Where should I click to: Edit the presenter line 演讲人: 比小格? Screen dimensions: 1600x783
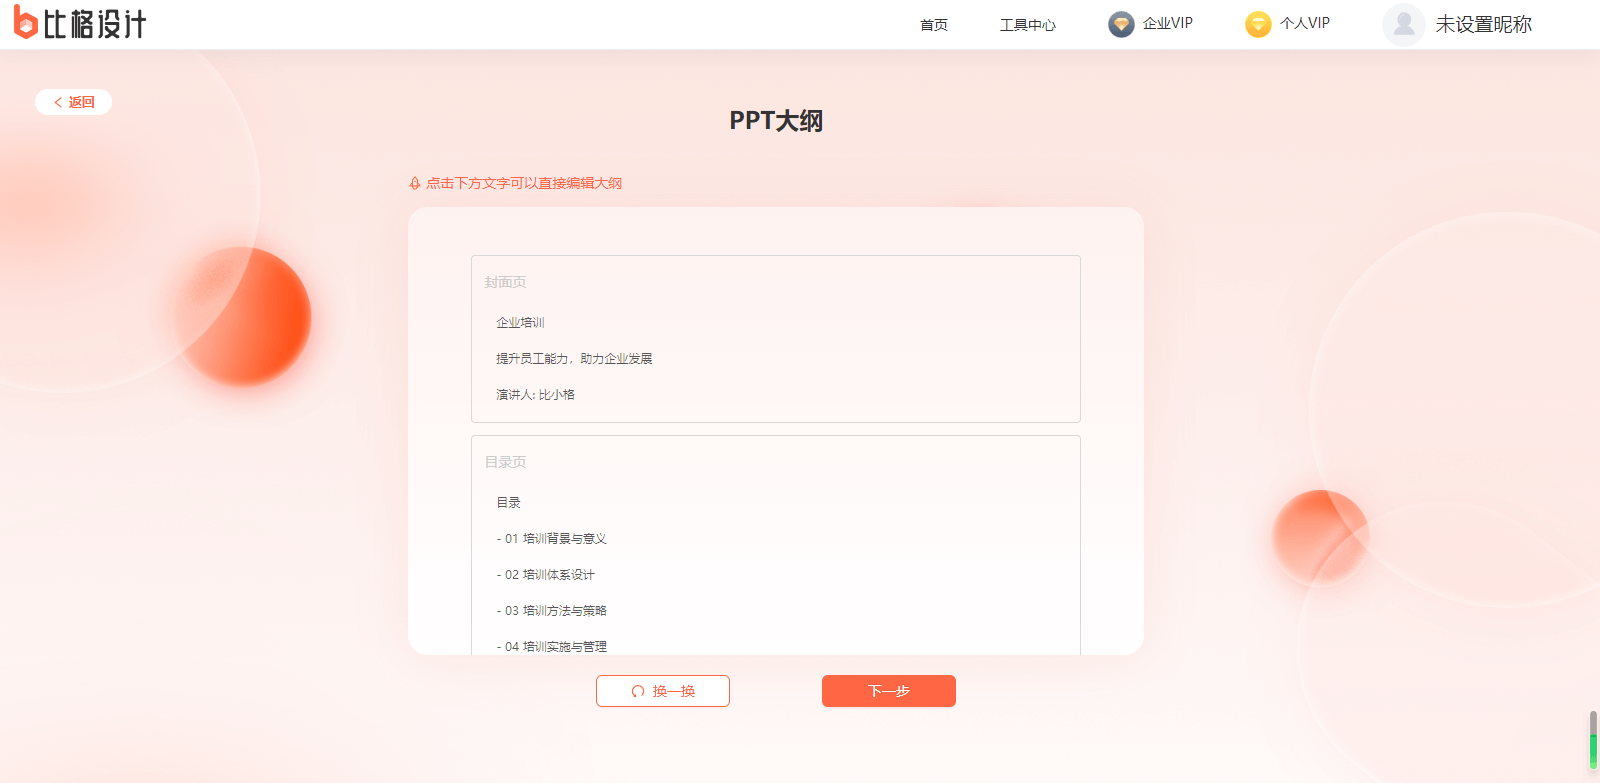click(535, 394)
